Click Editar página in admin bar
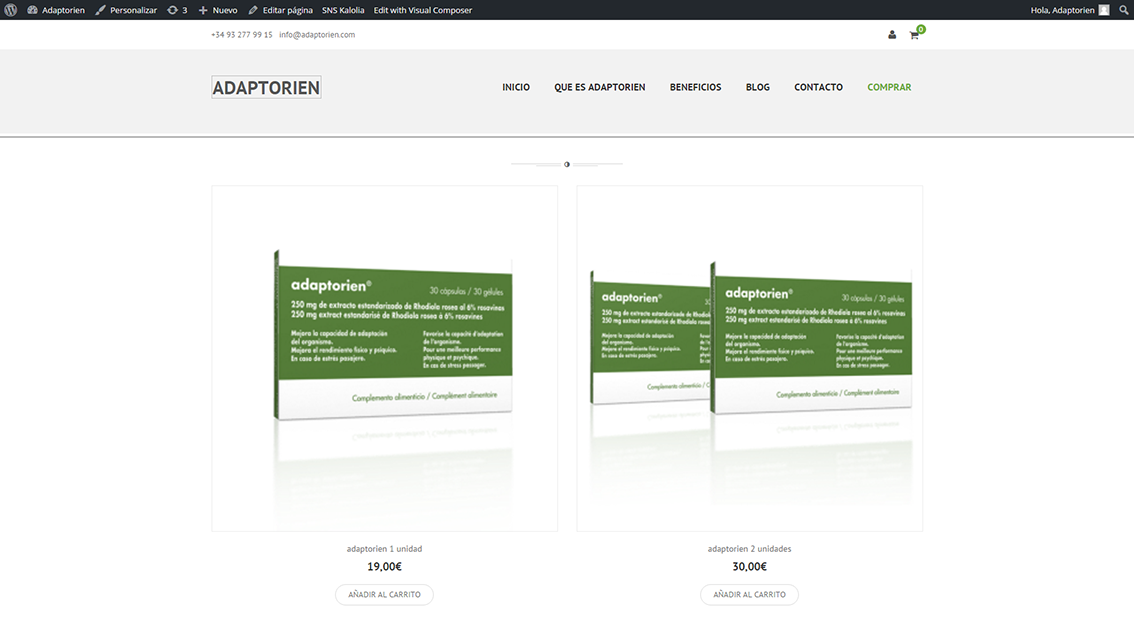The width and height of the screenshot is (1134, 636). click(280, 10)
